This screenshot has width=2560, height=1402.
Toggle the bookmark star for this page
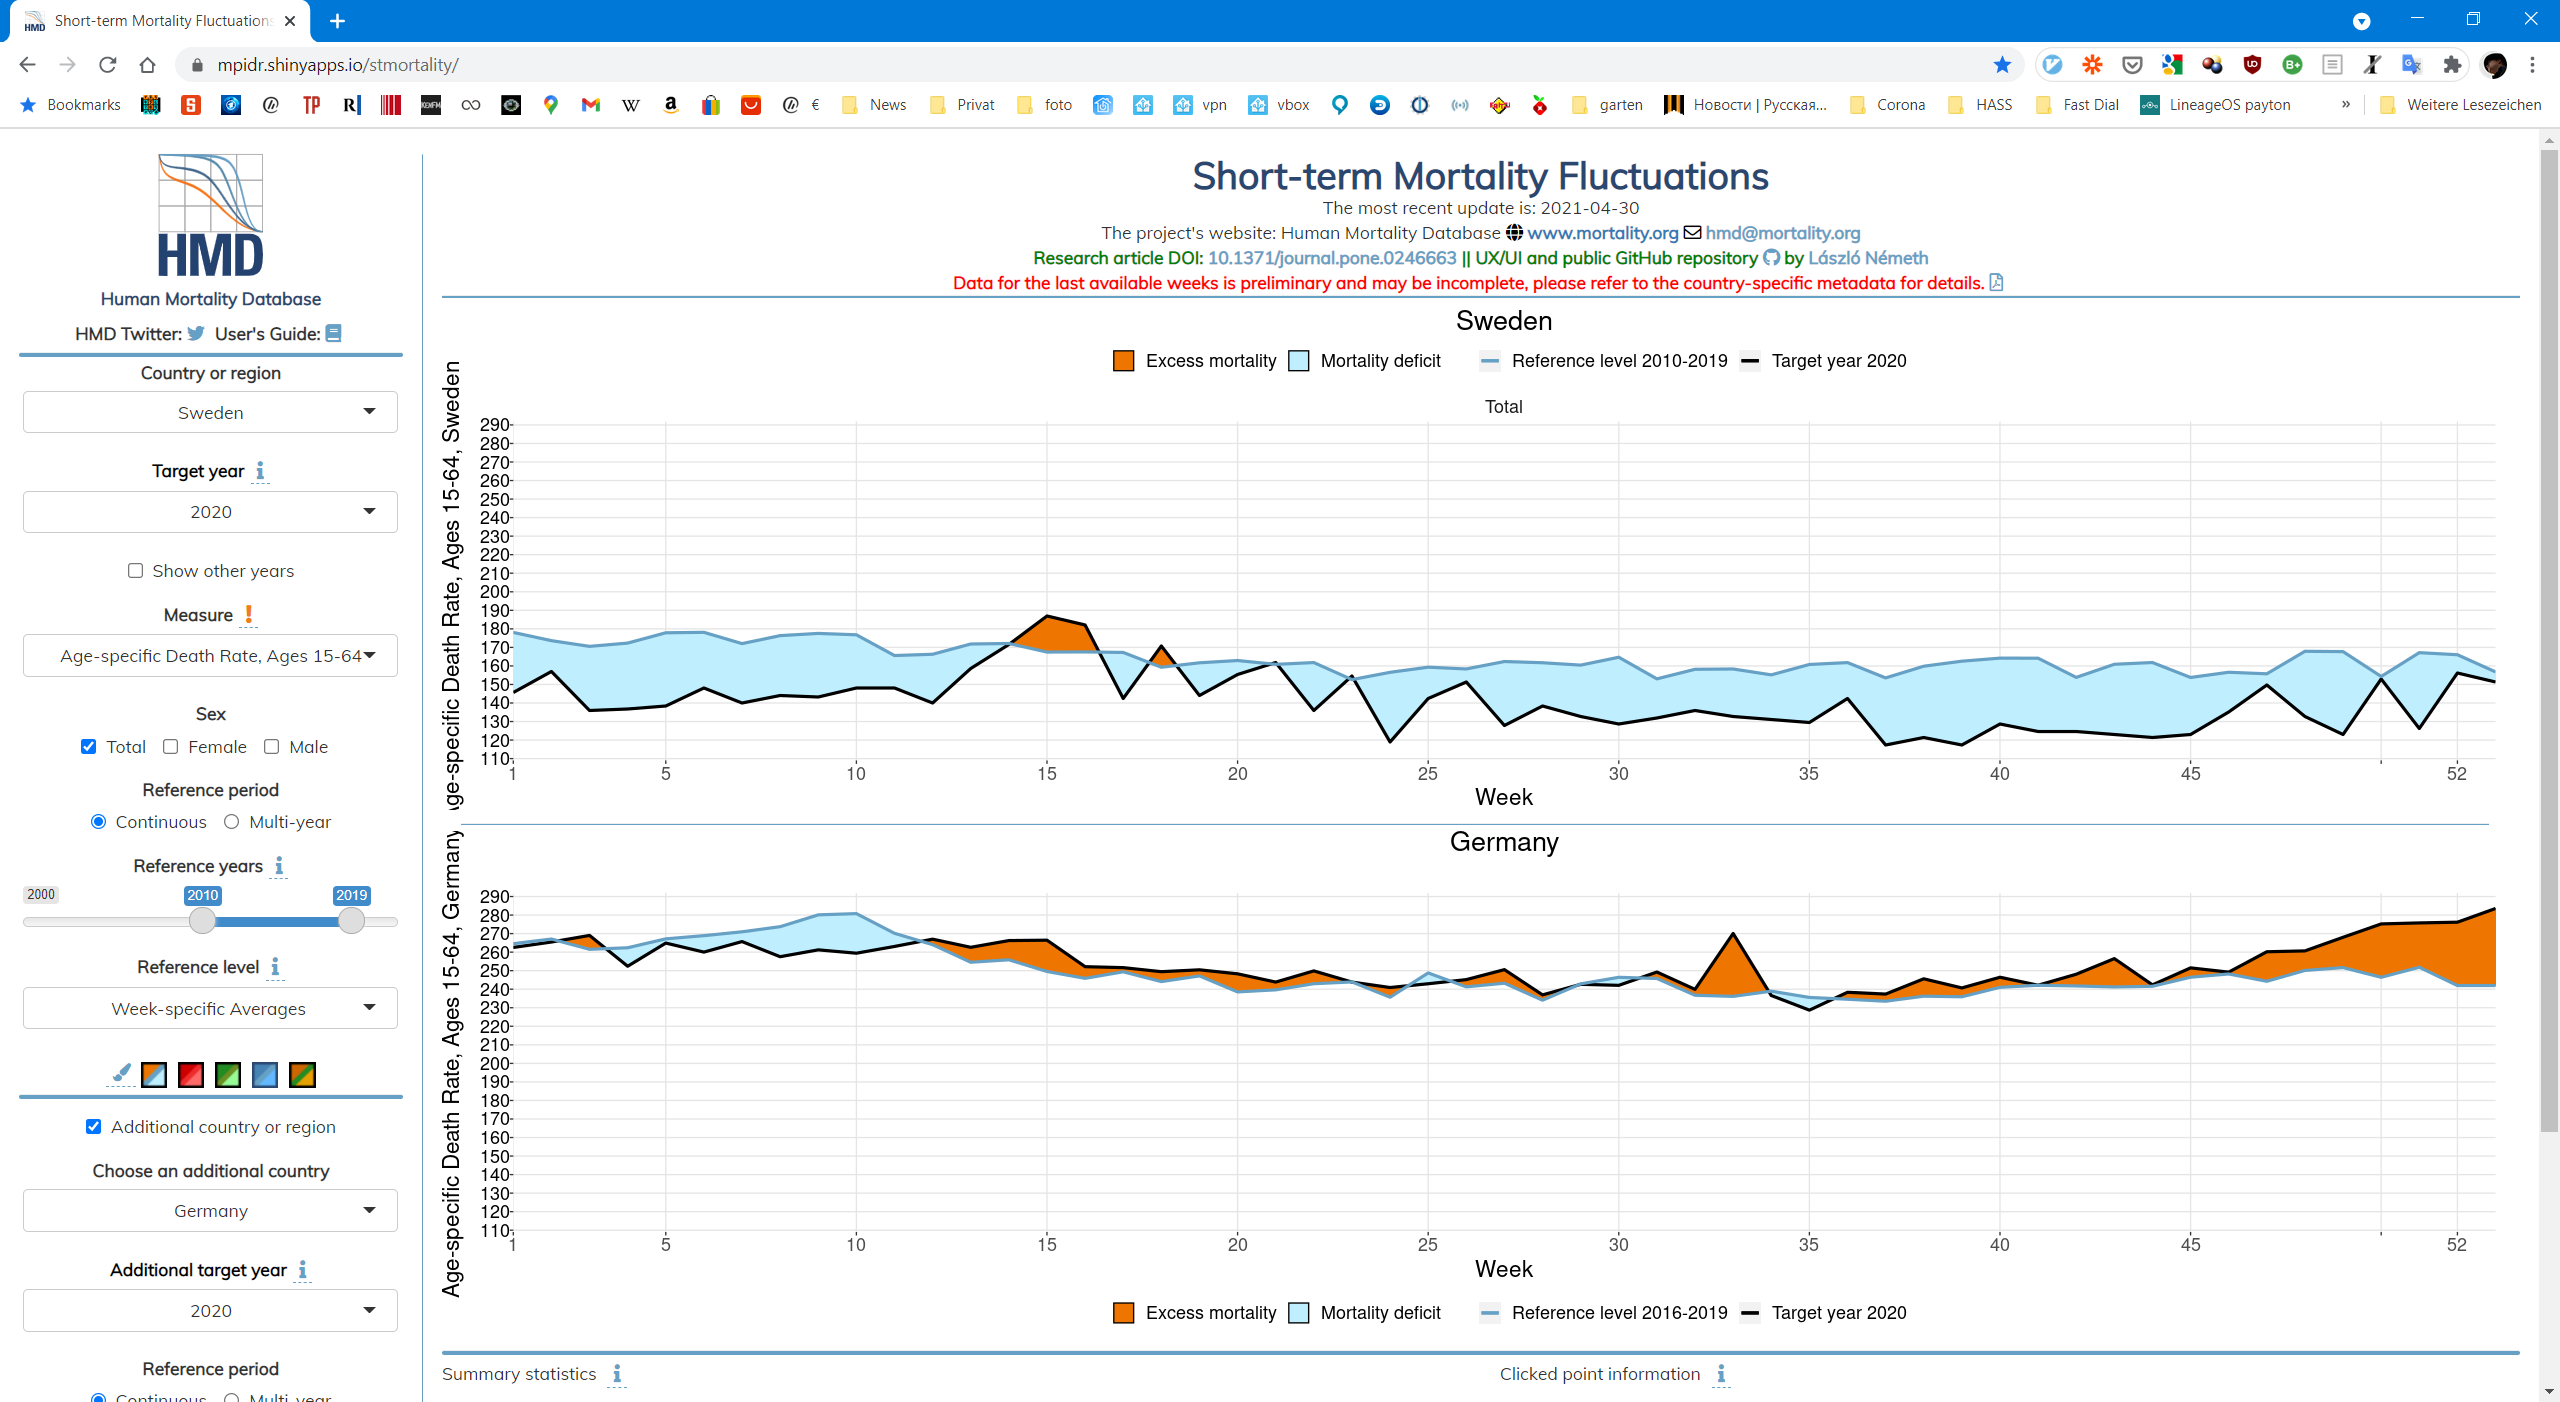(x=2002, y=65)
